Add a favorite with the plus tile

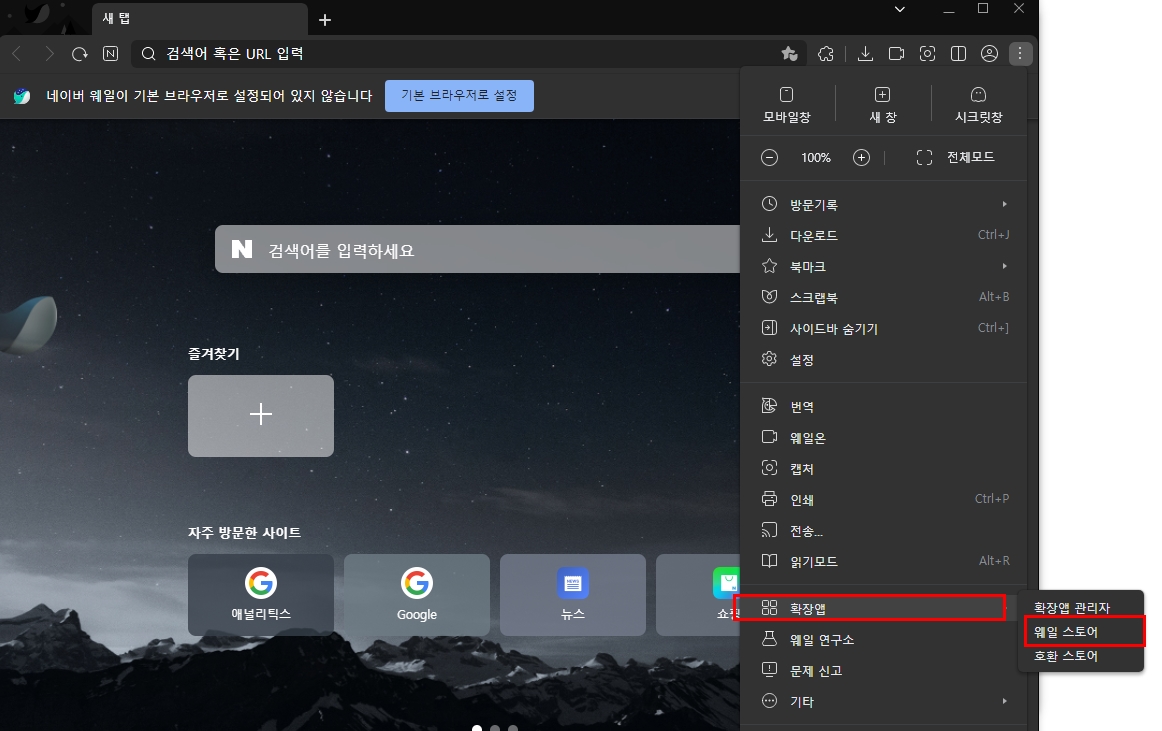coord(261,415)
